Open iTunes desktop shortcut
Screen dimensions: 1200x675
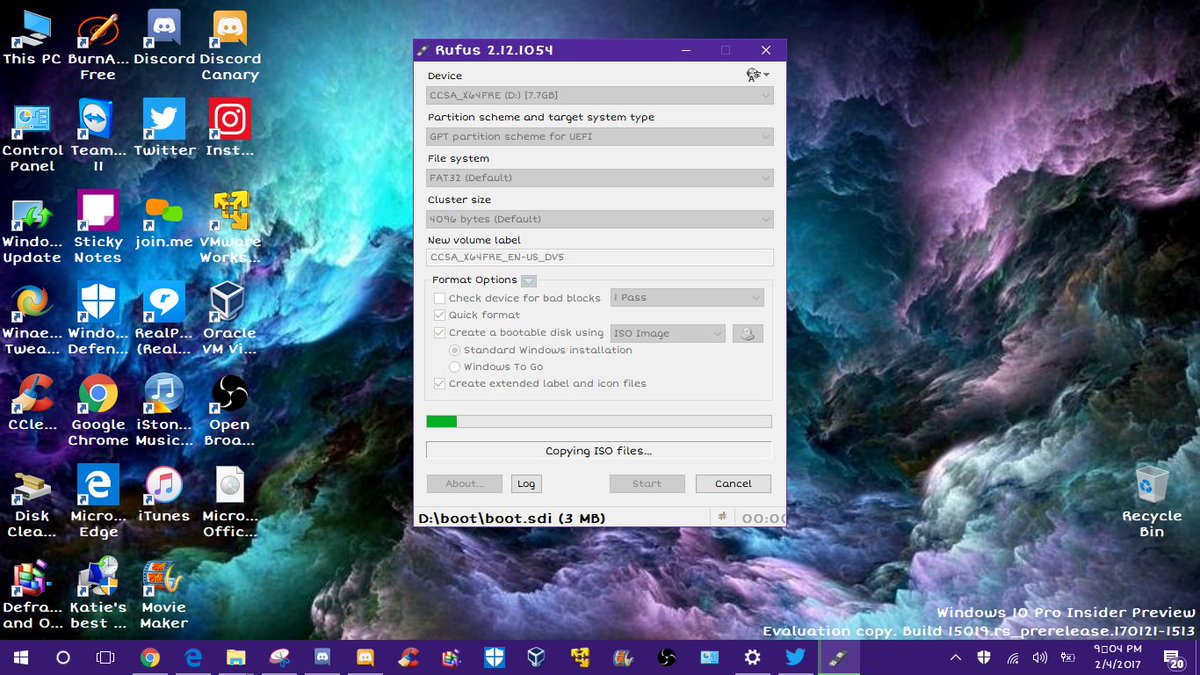[x=164, y=495]
